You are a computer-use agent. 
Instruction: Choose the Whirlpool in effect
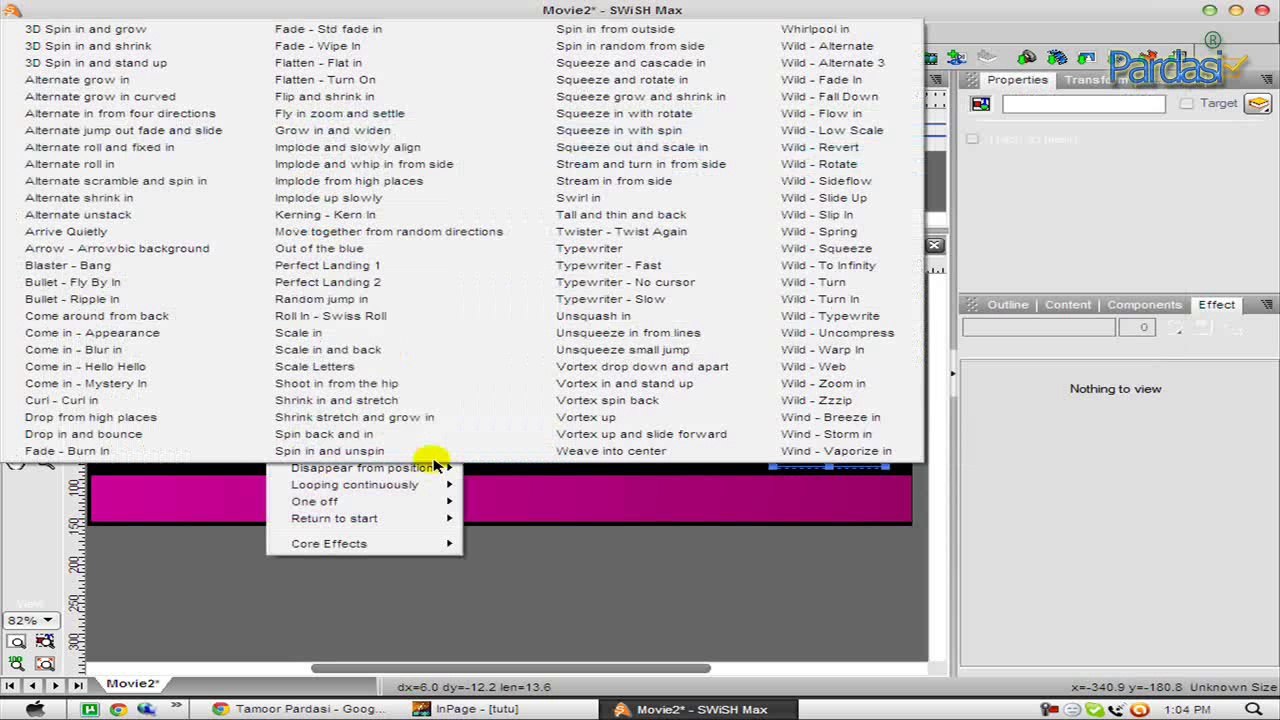point(815,29)
